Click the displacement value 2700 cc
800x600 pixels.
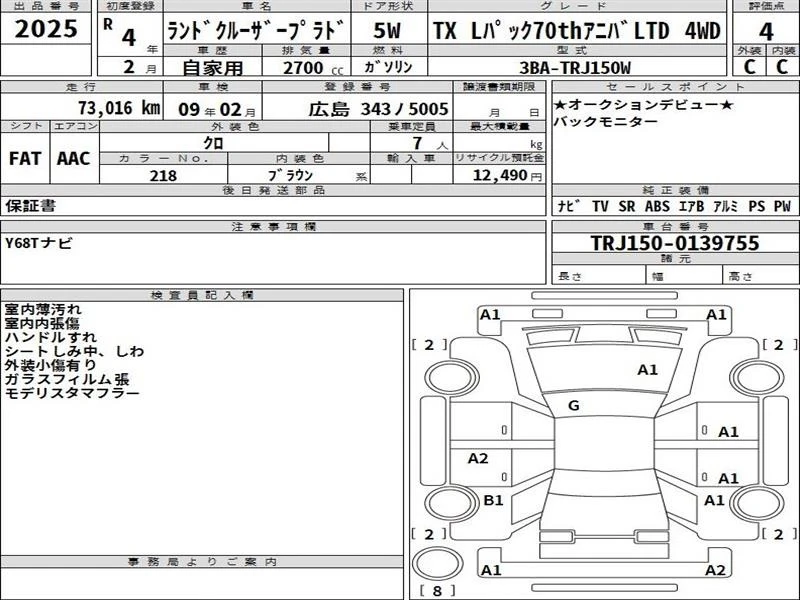(313, 68)
